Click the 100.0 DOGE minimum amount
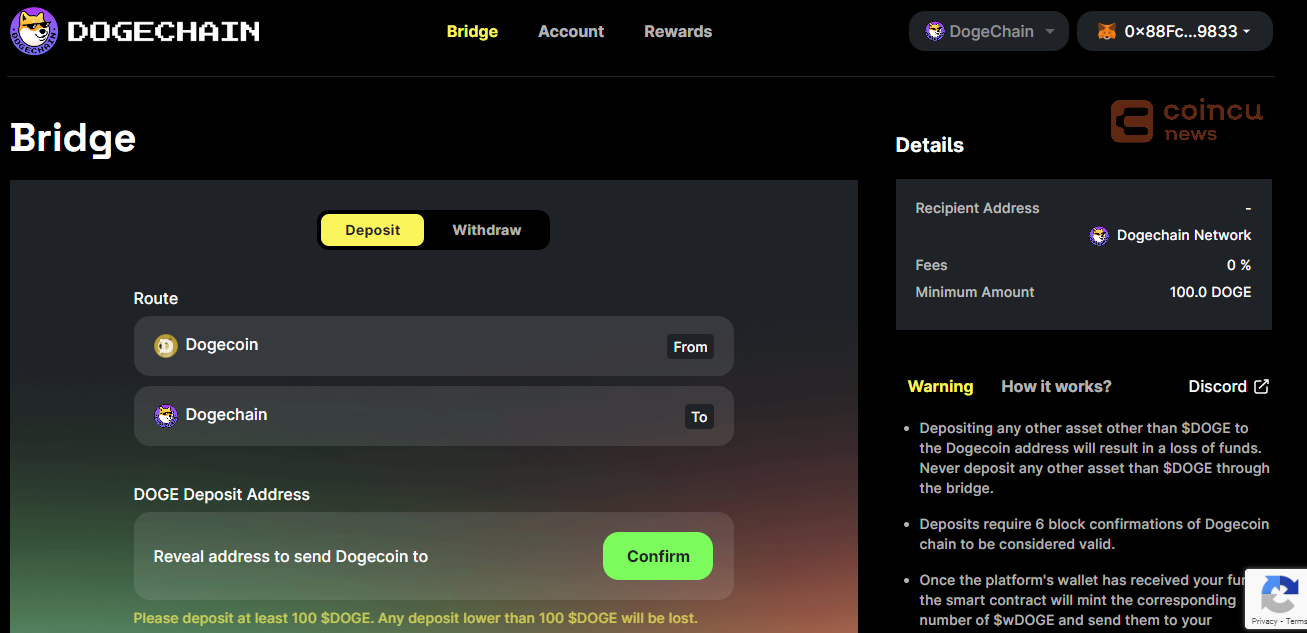 pos(1210,292)
